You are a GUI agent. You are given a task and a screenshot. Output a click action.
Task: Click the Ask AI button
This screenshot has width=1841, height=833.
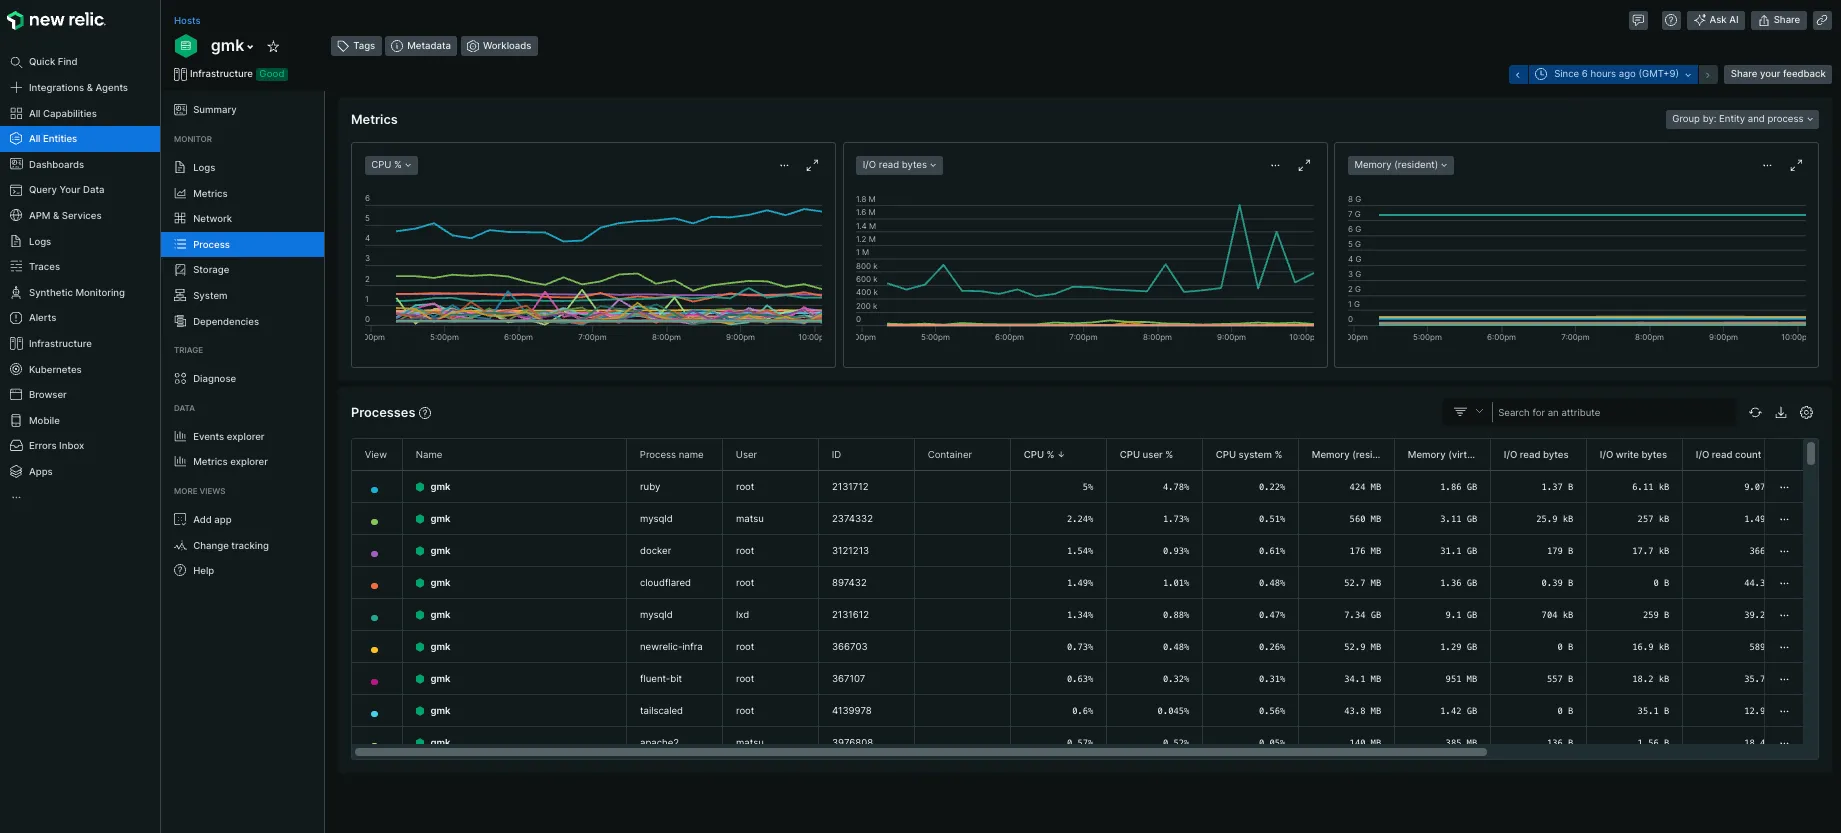click(x=1716, y=20)
